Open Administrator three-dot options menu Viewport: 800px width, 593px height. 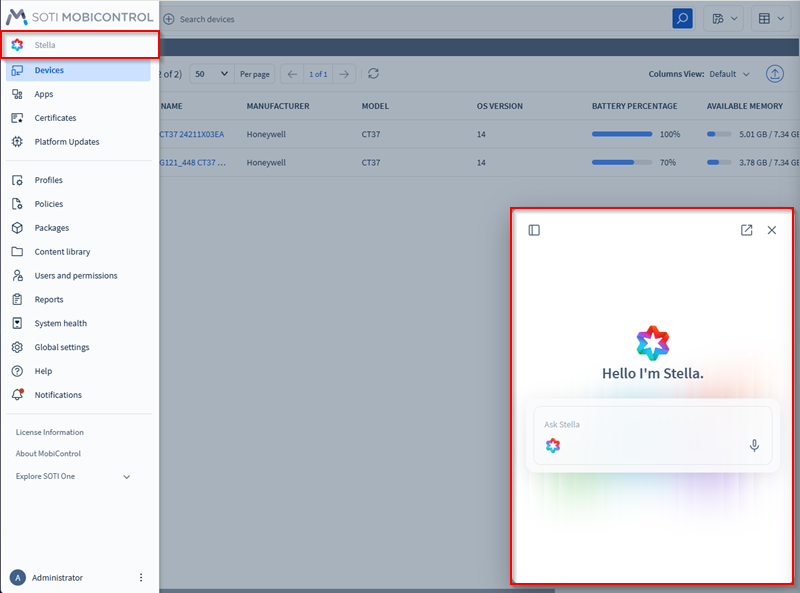tap(141, 577)
